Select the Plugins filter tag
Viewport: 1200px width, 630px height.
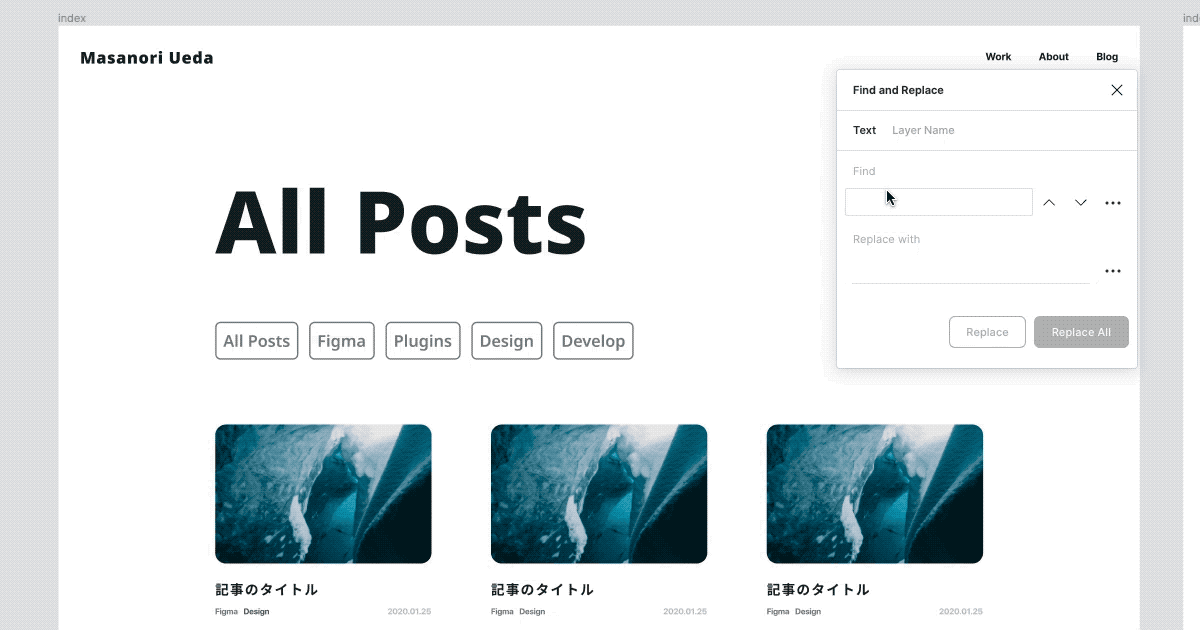point(423,341)
